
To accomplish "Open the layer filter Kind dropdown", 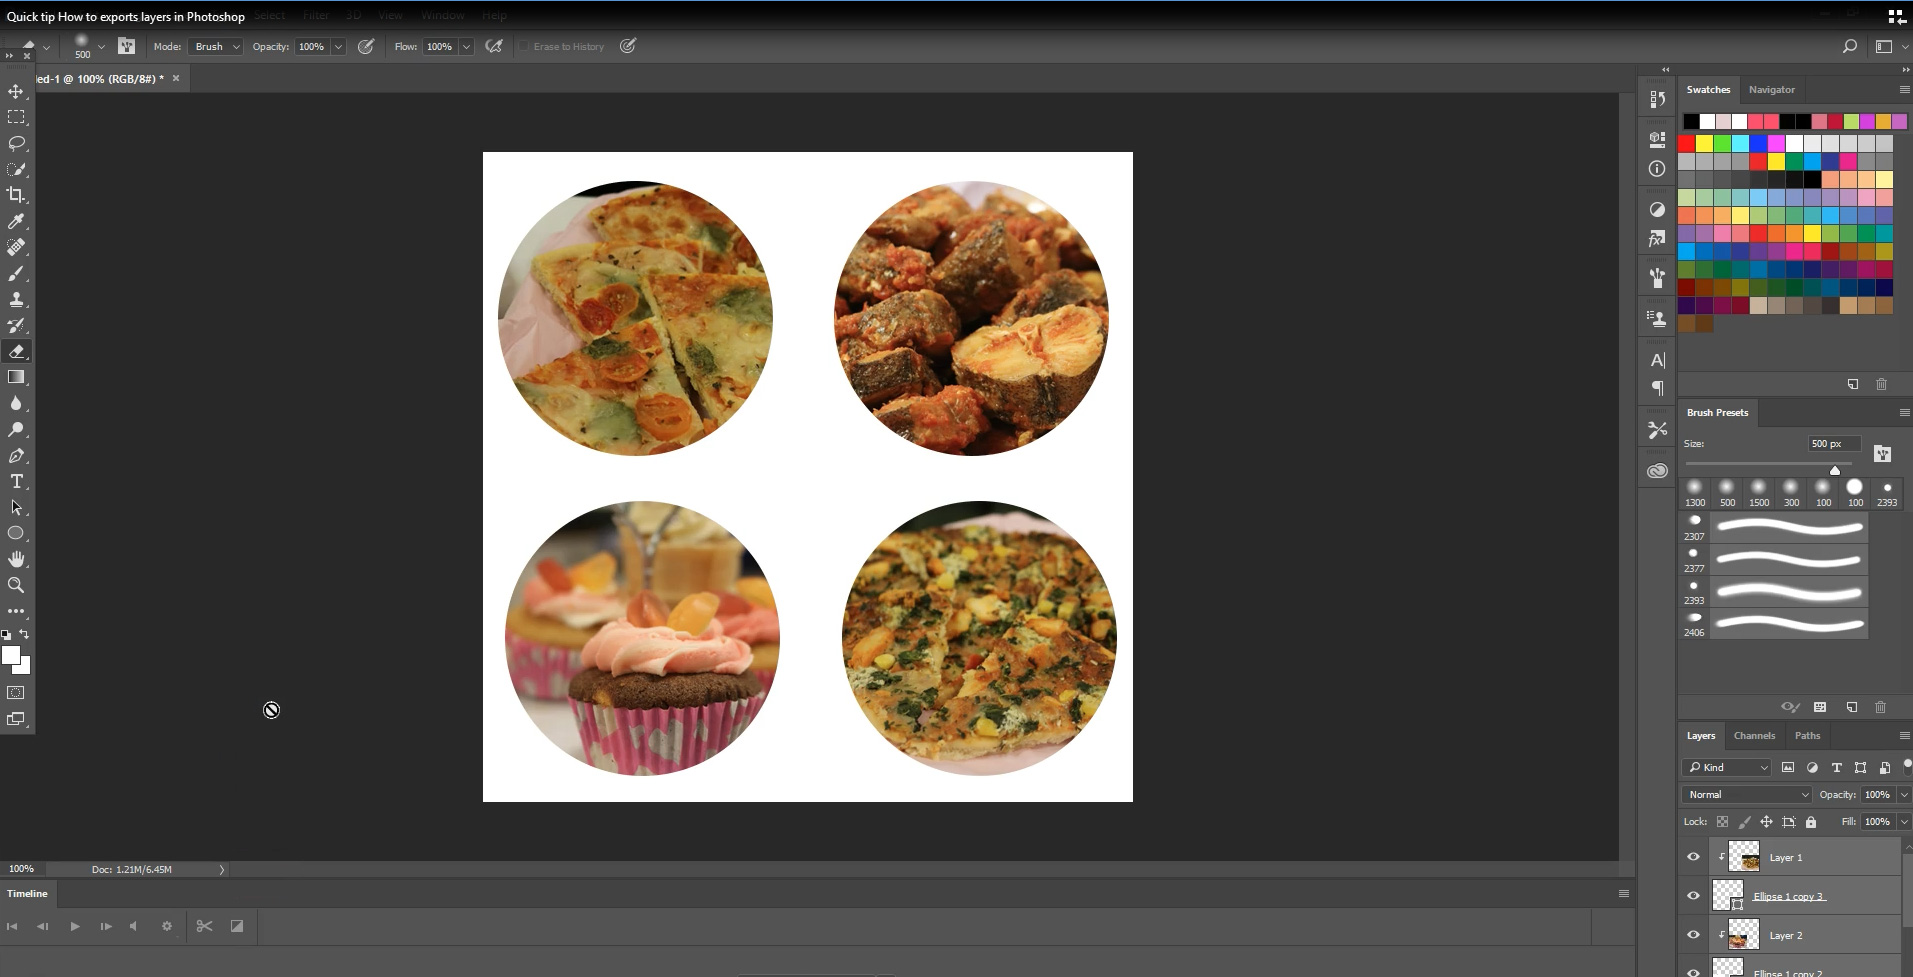I will point(1727,767).
